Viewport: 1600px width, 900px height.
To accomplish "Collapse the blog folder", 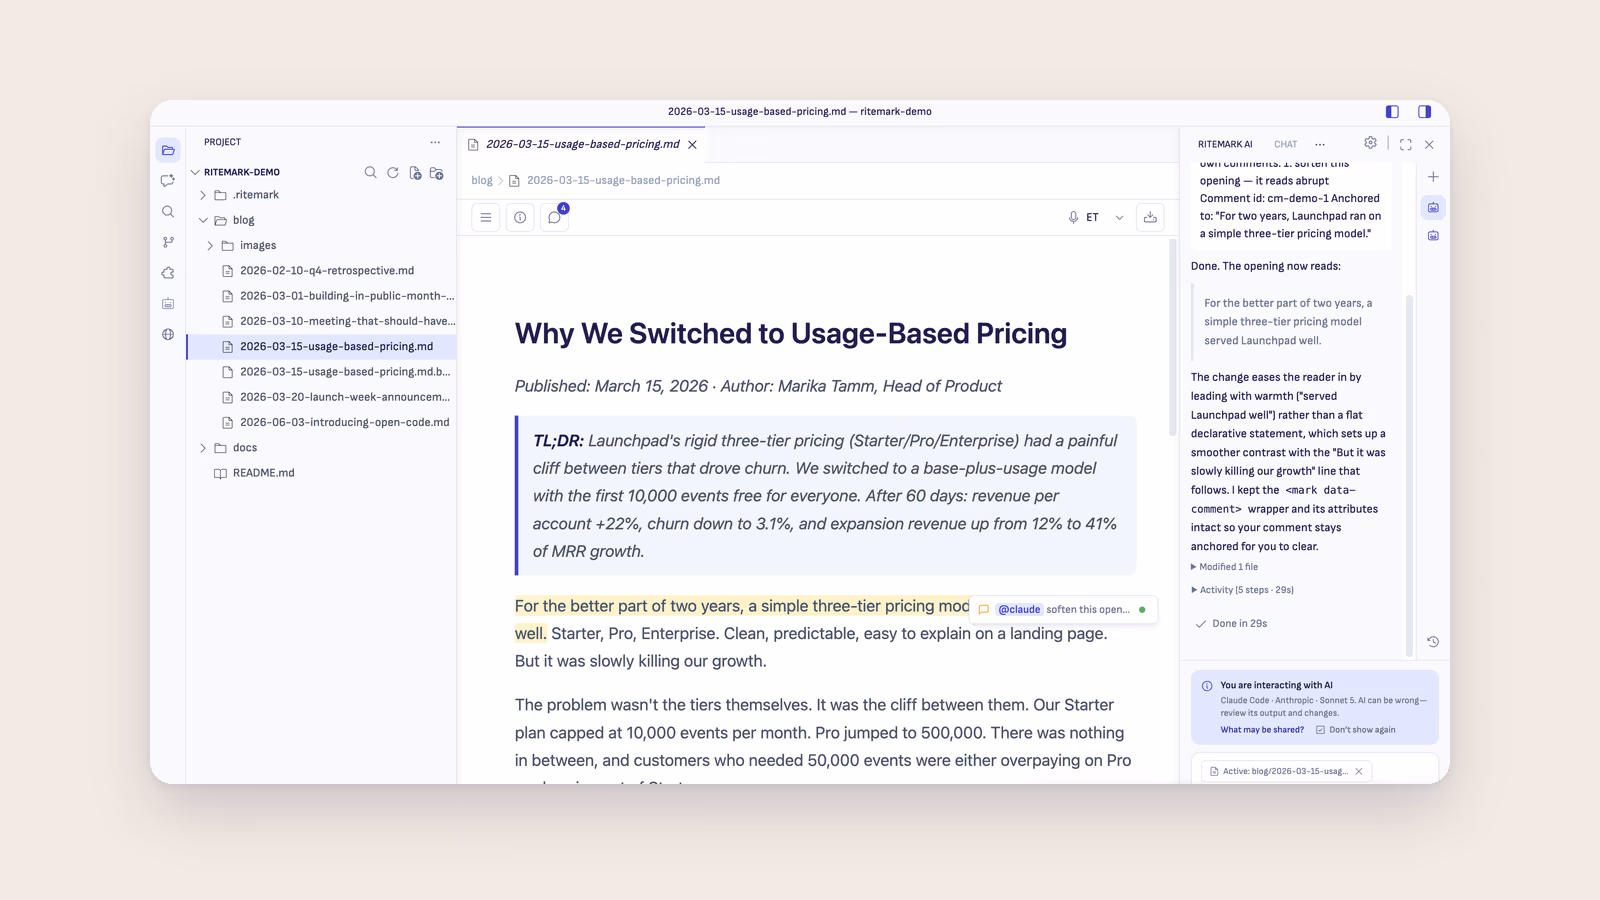I will (x=203, y=220).
